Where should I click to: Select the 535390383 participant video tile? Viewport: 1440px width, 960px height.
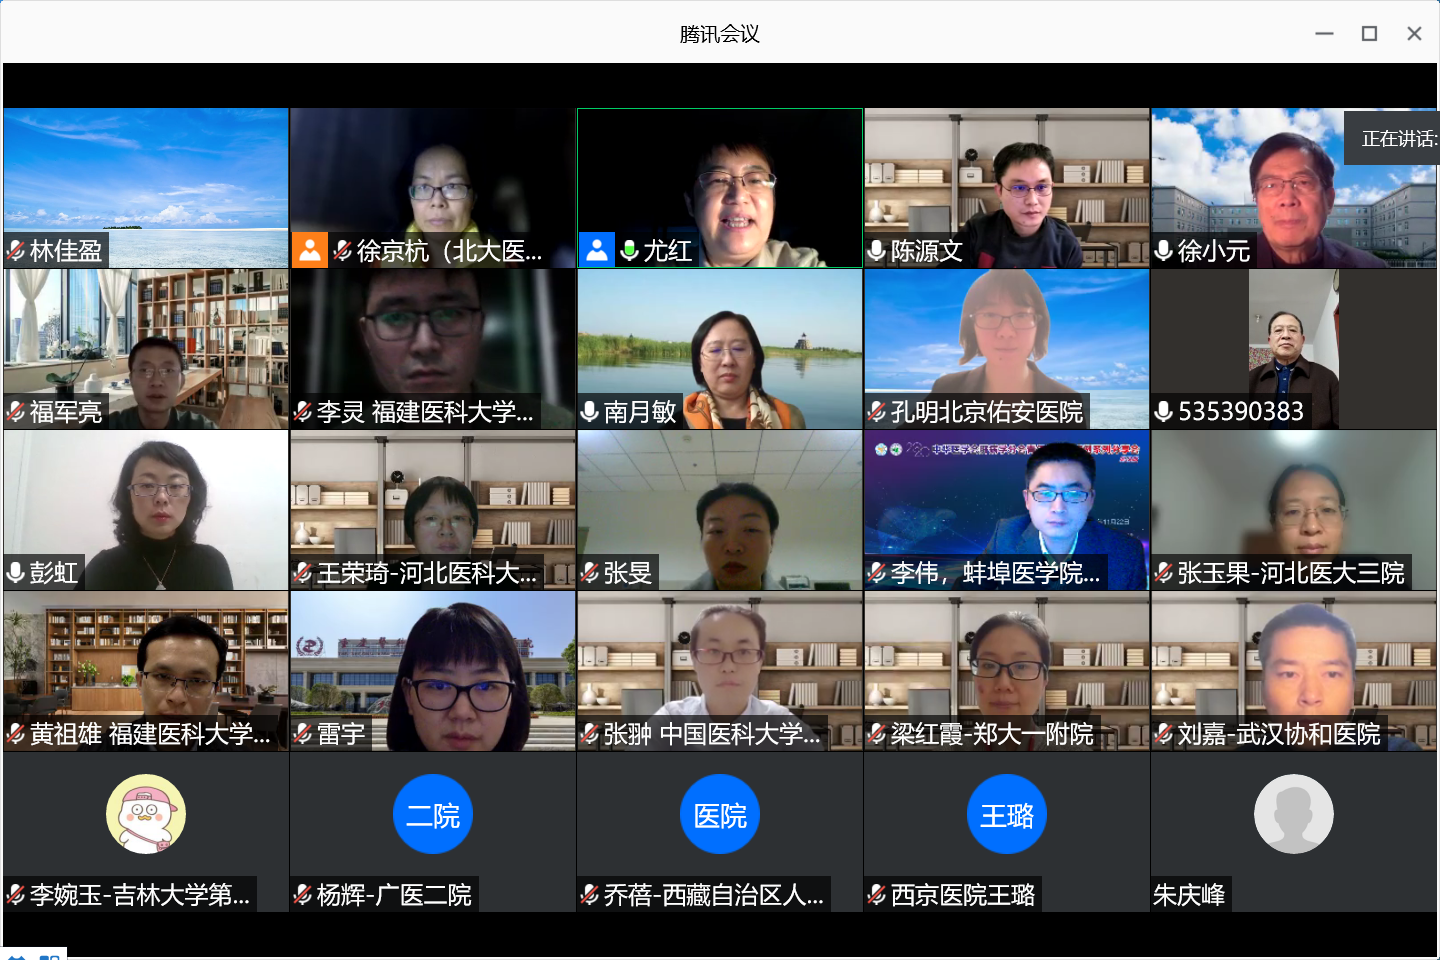click(1294, 349)
